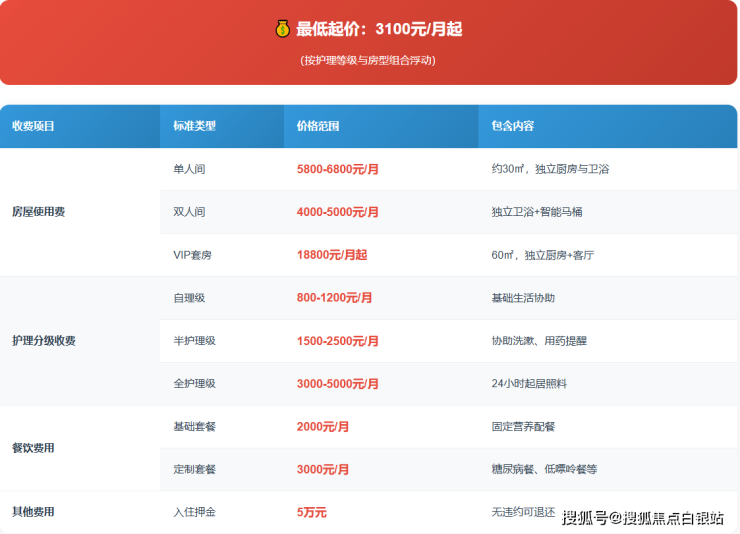740x534 pixels.
Task: Click the 护理分级收费 category cell
Action: coord(44,341)
